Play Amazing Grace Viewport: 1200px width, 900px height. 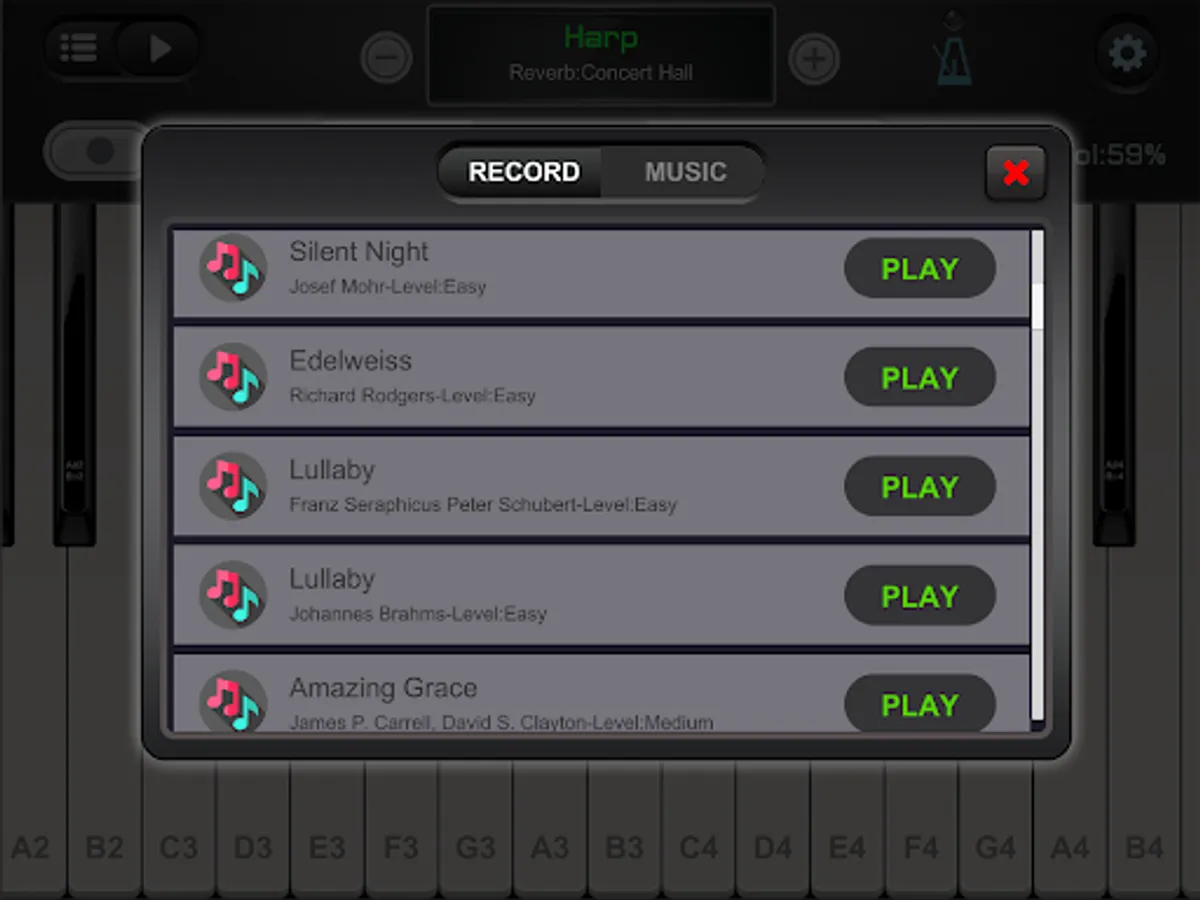pos(920,704)
